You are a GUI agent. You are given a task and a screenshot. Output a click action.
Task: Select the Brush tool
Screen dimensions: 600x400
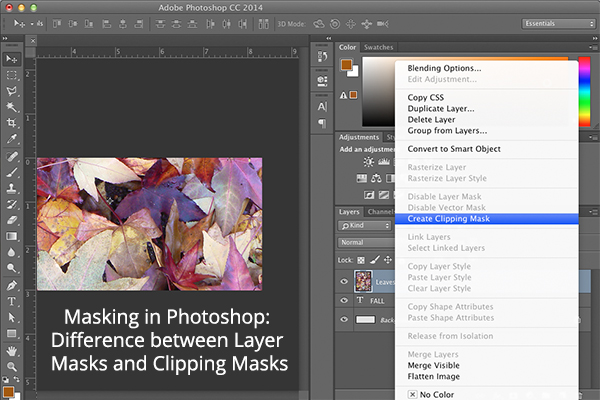[x=11, y=173]
